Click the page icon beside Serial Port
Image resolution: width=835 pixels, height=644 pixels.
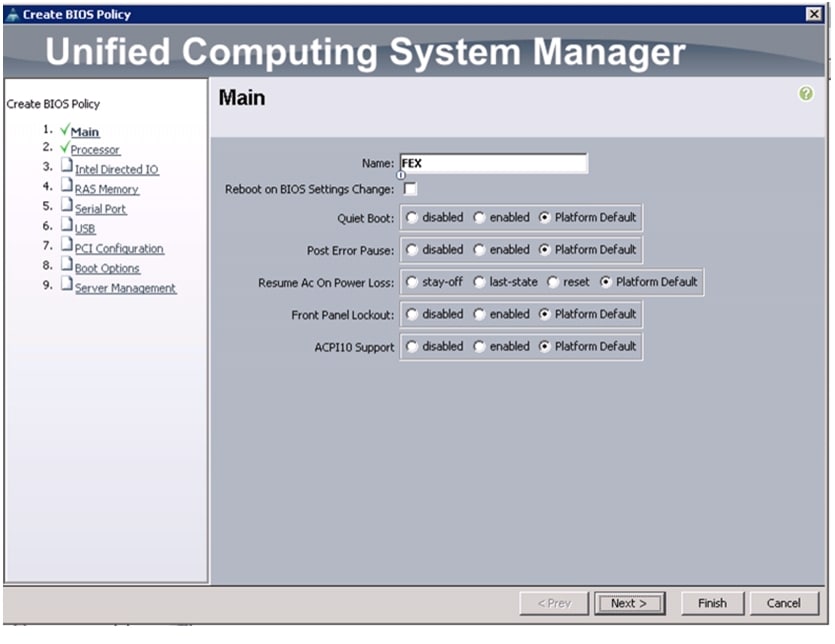pyautogui.click(x=67, y=205)
